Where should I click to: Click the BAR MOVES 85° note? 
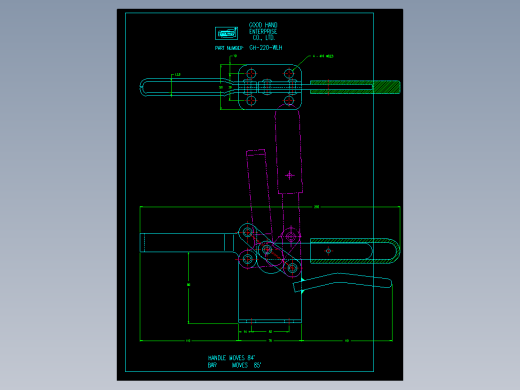[234, 365]
